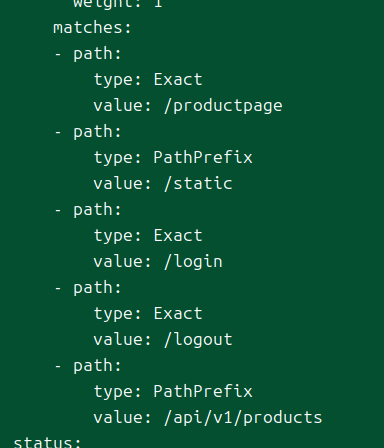Screen dimensions: 384x448
Task: Click the '/productpage' value text
Action: (223, 106)
